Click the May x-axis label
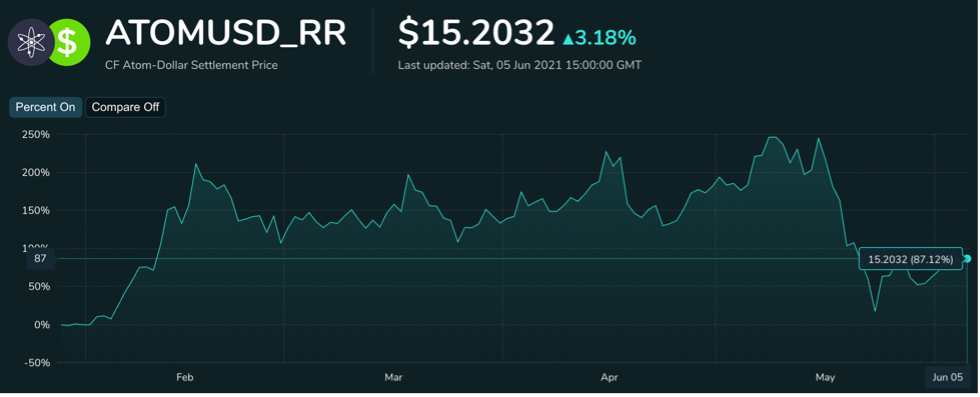Image resolution: width=980 pixels, height=397 pixels. (x=826, y=377)
